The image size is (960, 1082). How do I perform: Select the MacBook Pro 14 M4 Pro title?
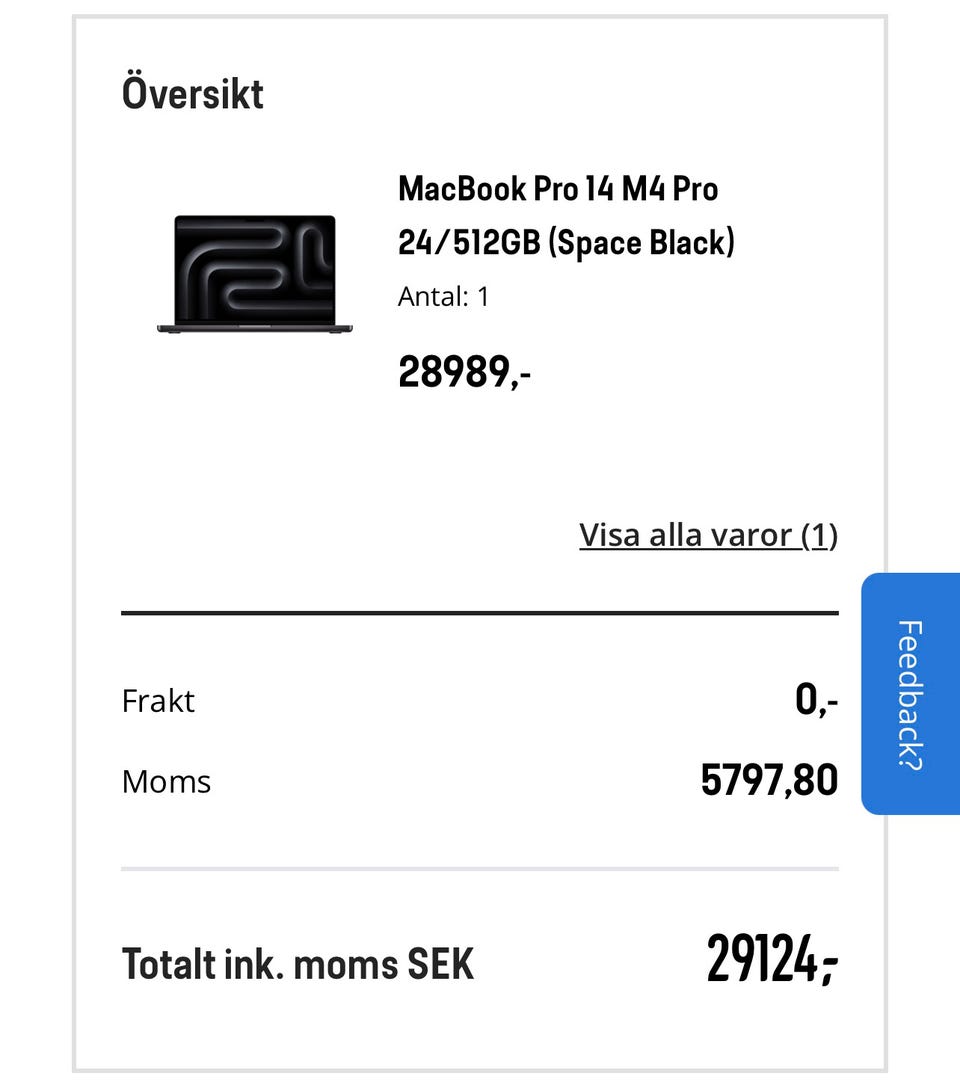coord(558,188)
